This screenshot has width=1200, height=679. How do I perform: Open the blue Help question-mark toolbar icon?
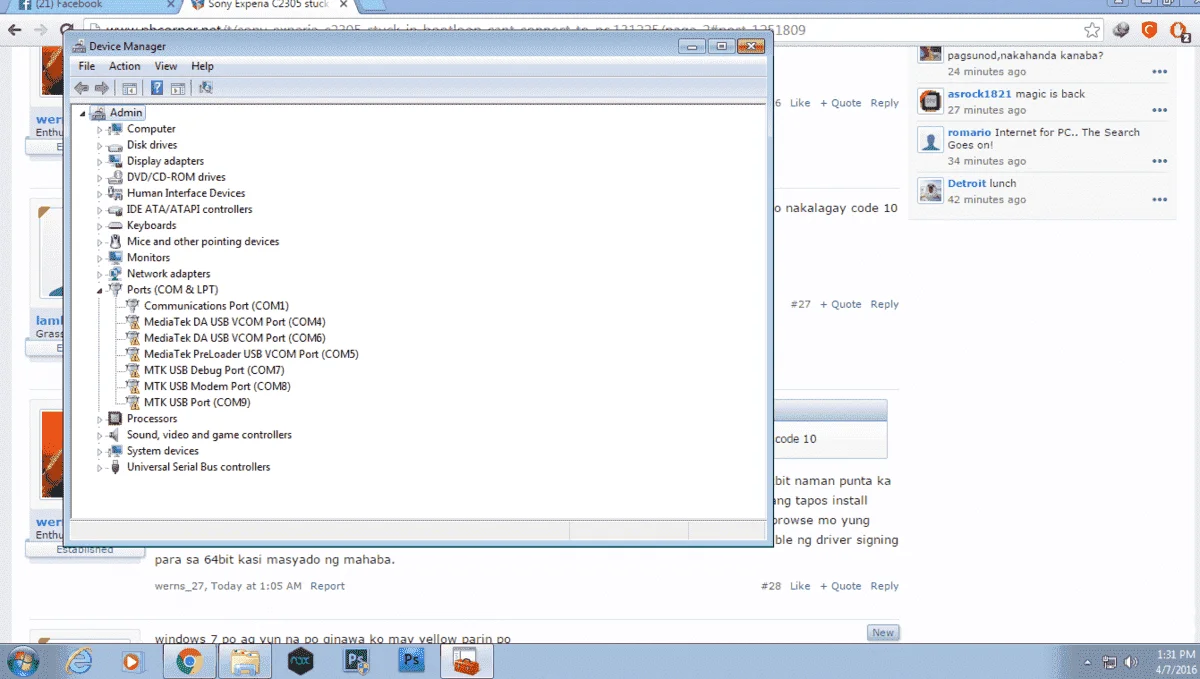tap(157, 88)
